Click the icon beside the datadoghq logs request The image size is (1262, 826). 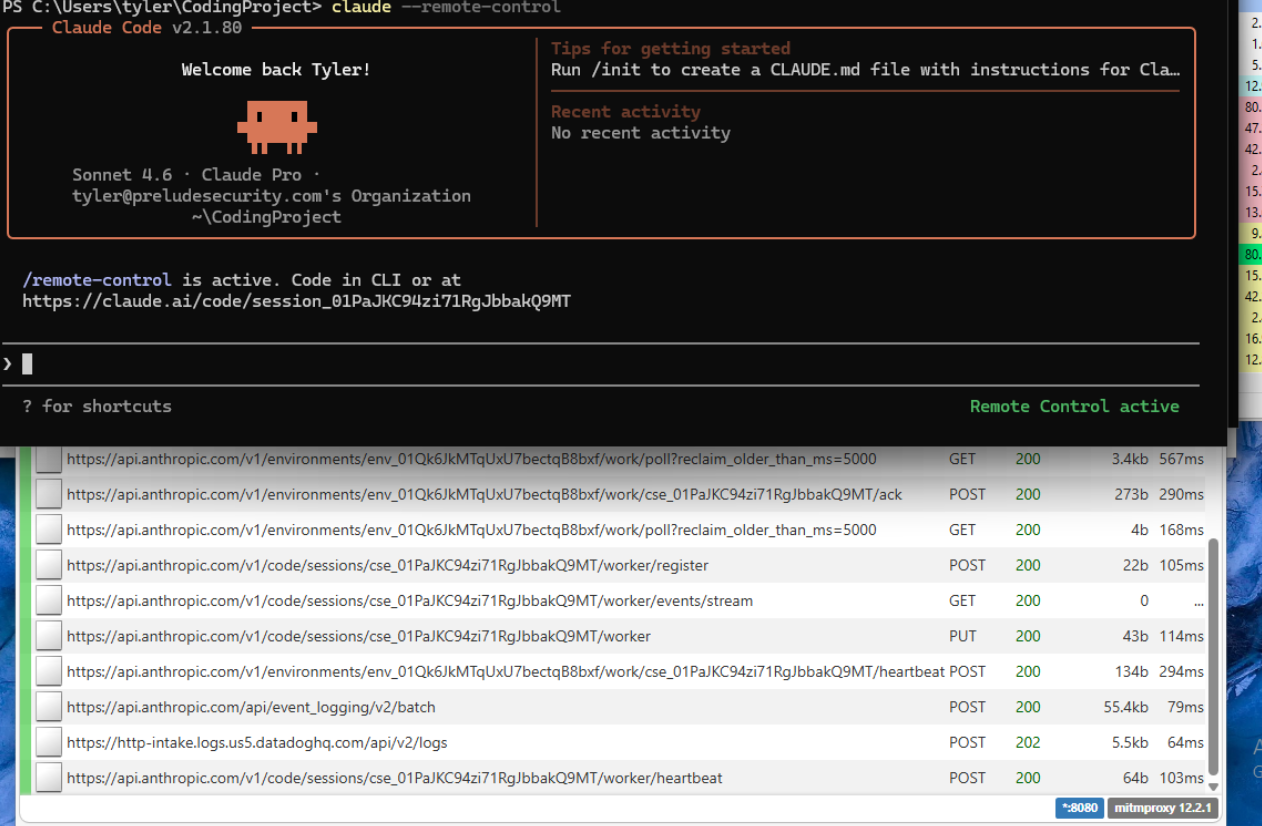pos(48,743)
